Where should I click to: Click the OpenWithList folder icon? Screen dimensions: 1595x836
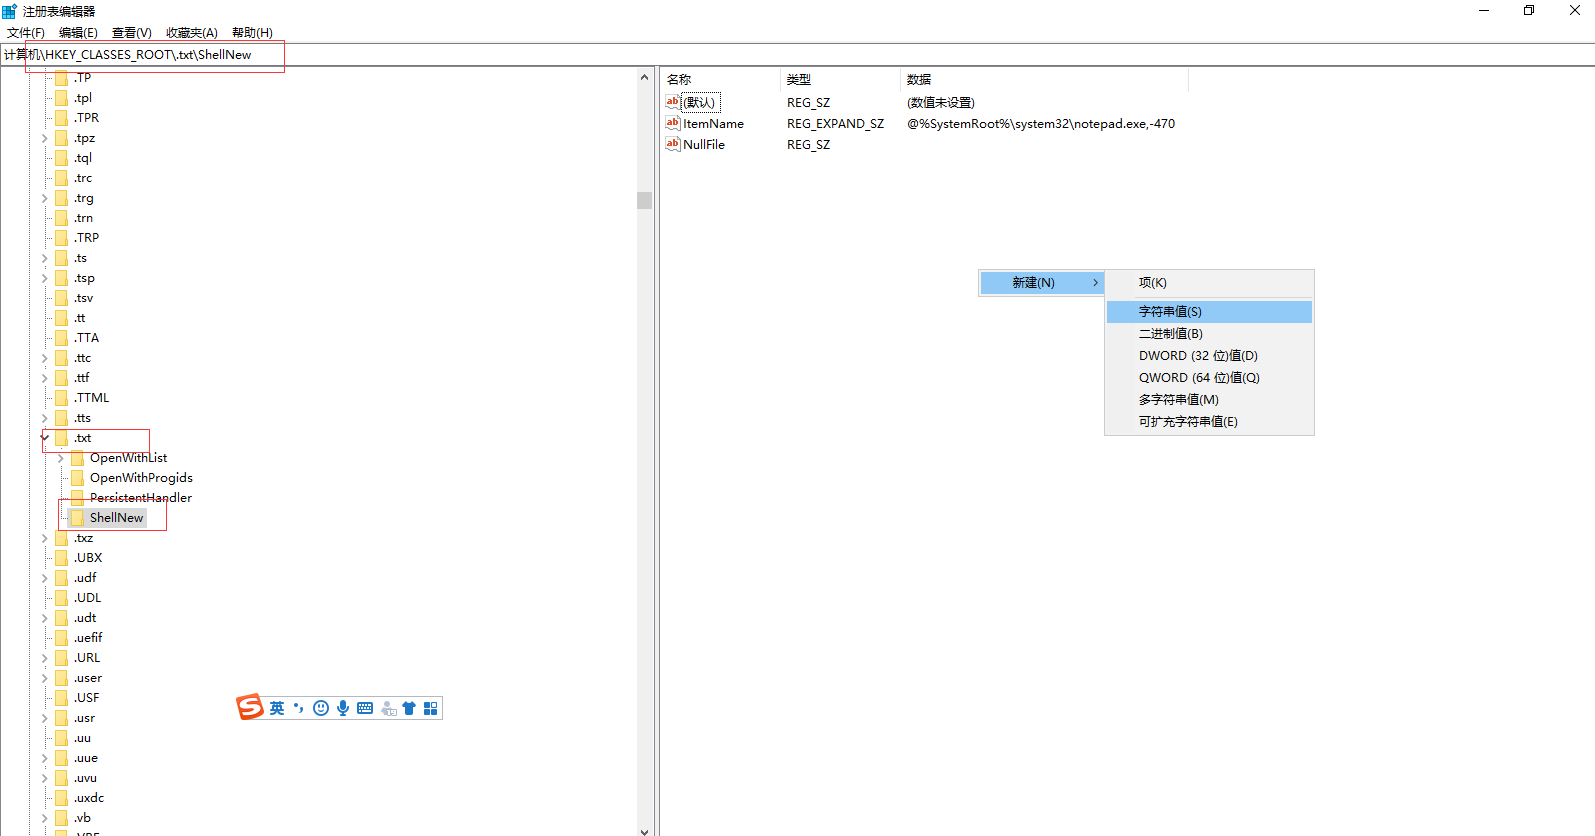[77, 457]
